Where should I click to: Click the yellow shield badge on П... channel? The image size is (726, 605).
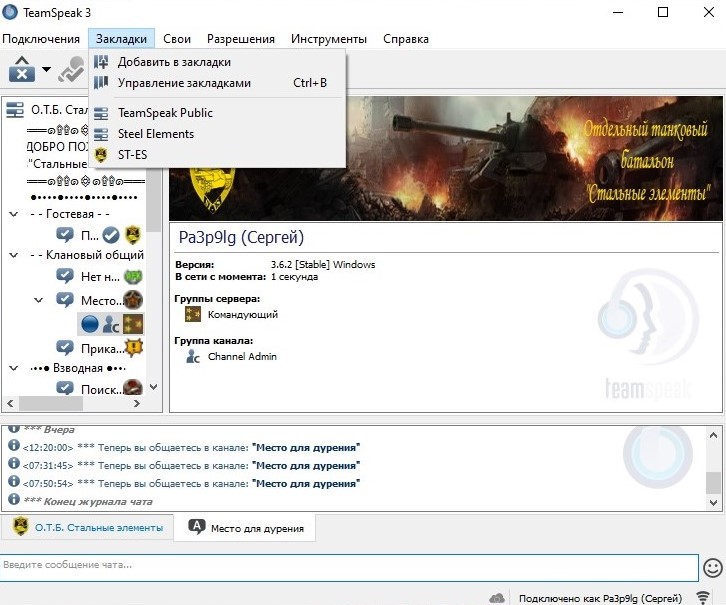point(133,235)
